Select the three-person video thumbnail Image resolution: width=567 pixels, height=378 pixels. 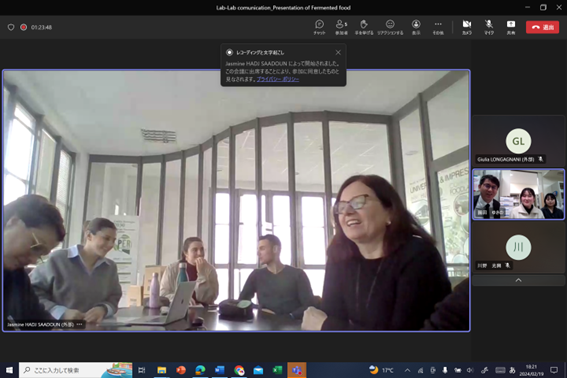518,194
